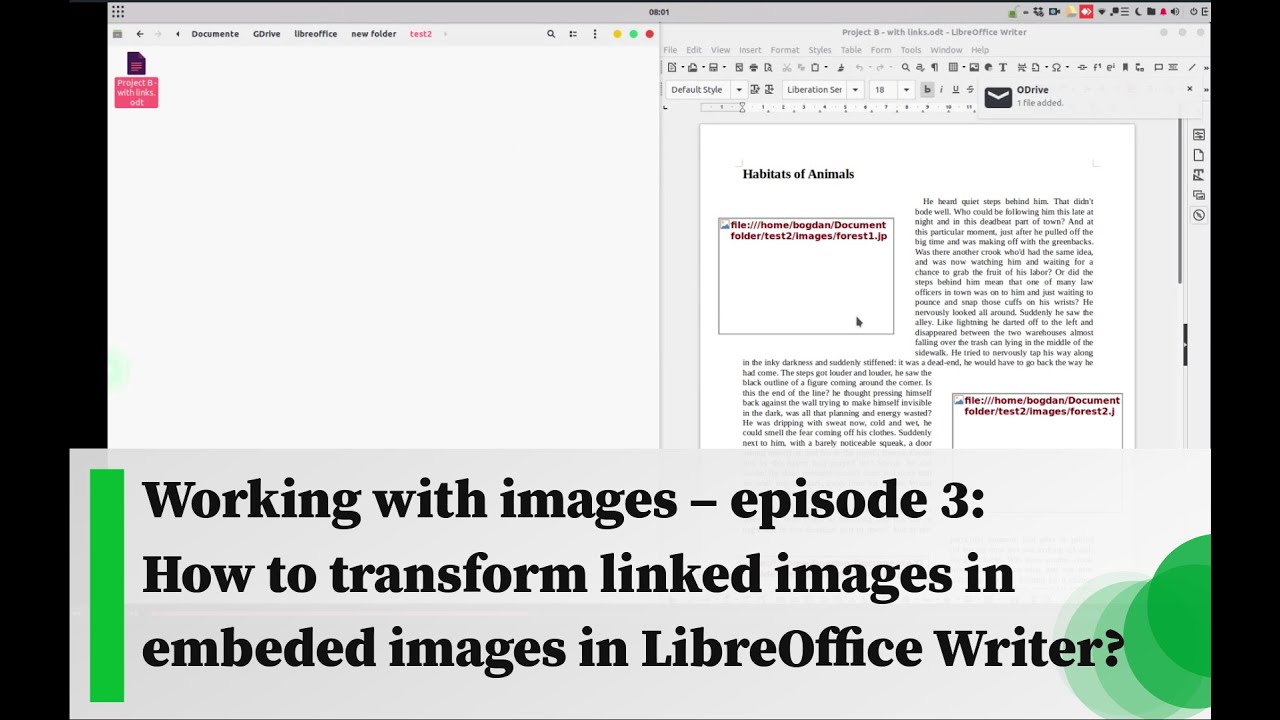Click the Insert Special Character omega icon
The width and height of the screenshot is (1280, 720).
1056,67
